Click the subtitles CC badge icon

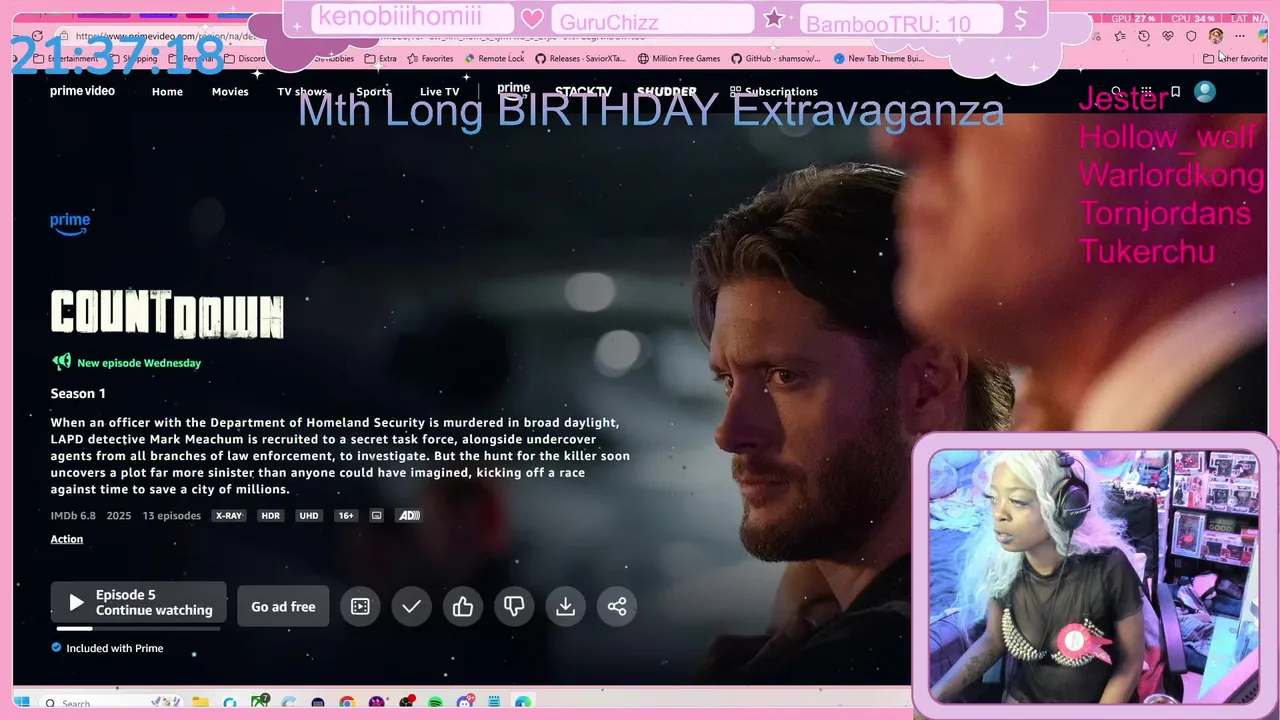[x=377, y=516]
